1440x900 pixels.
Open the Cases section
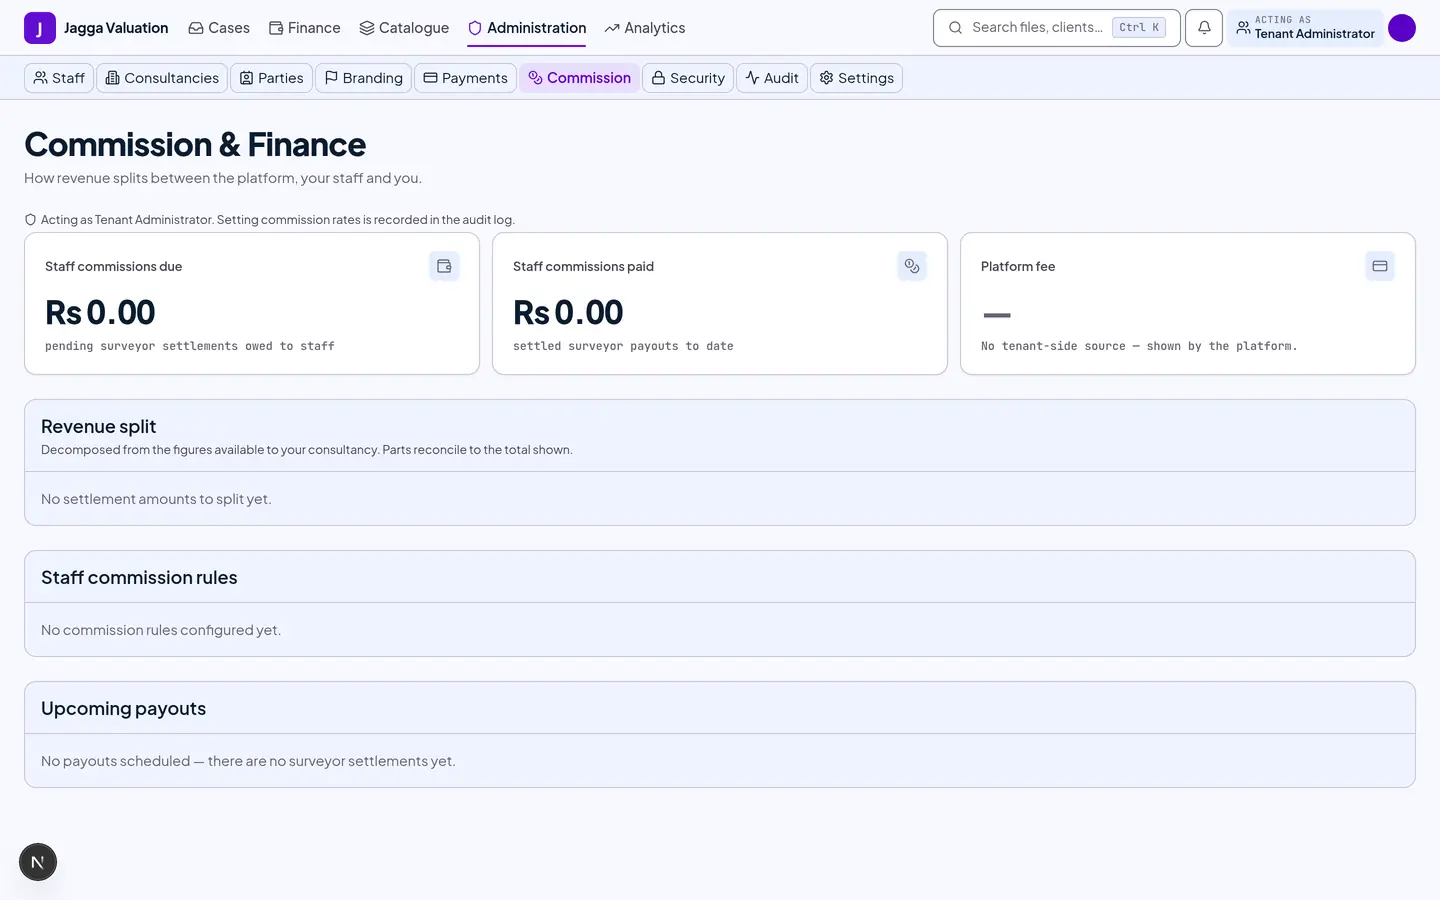tap(219, 28)
